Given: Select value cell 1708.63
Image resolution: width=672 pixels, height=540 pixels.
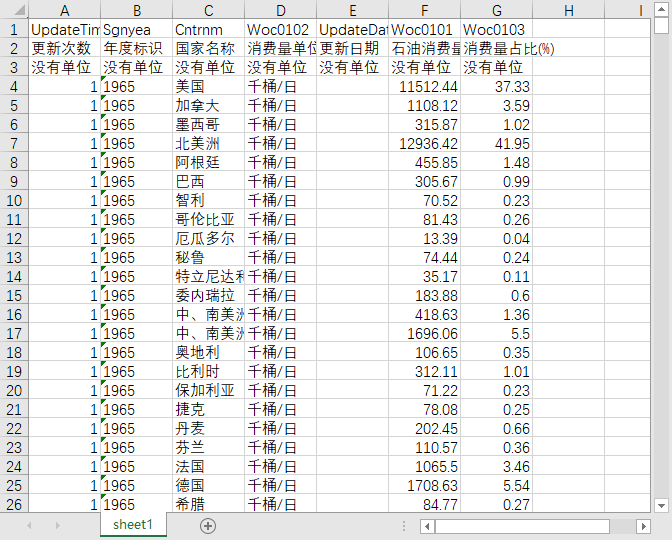Looking at the screenshot, I should click(424, 485).
